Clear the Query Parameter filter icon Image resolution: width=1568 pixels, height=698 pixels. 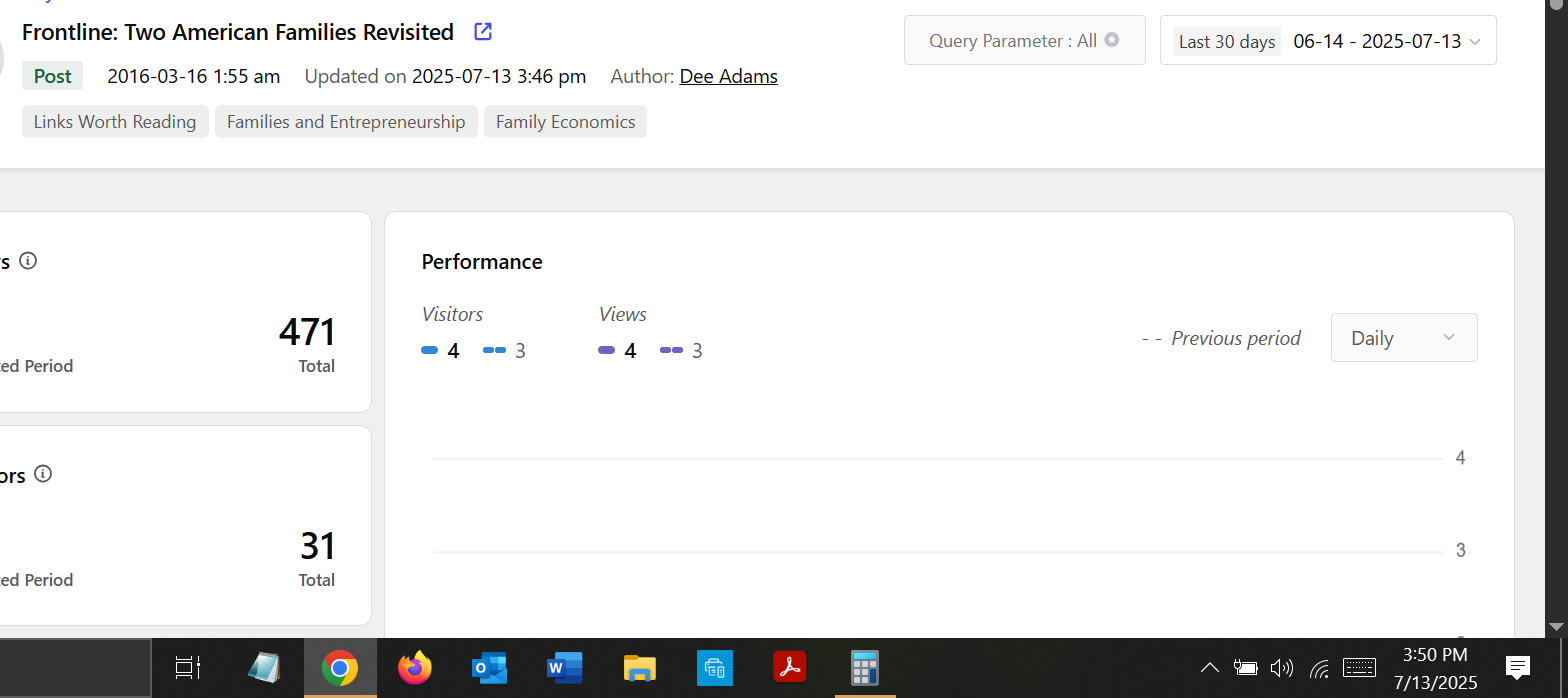tap(1112, 41)
